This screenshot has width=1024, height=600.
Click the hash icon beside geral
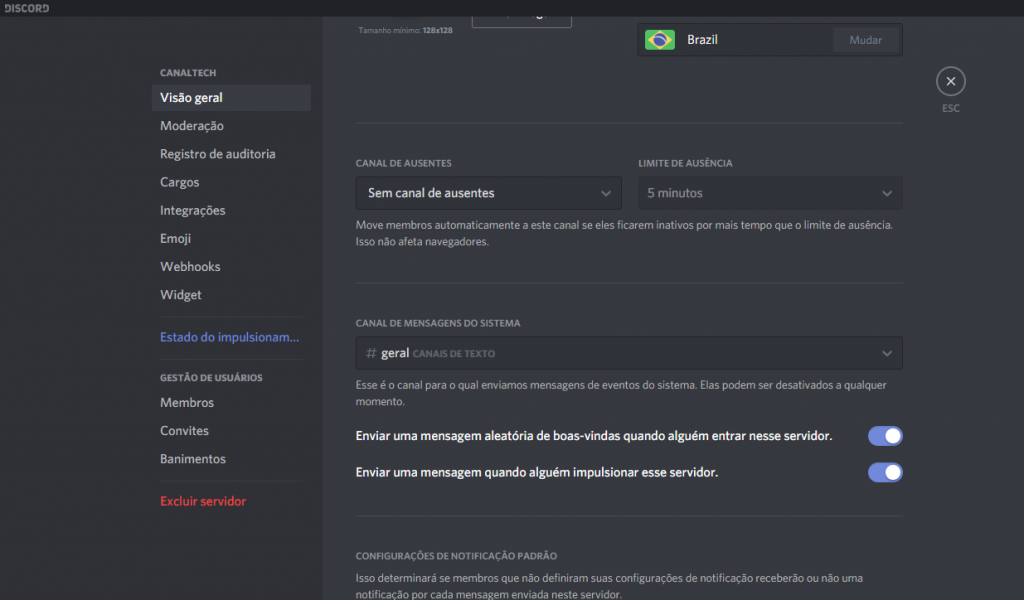pos(371,353)
